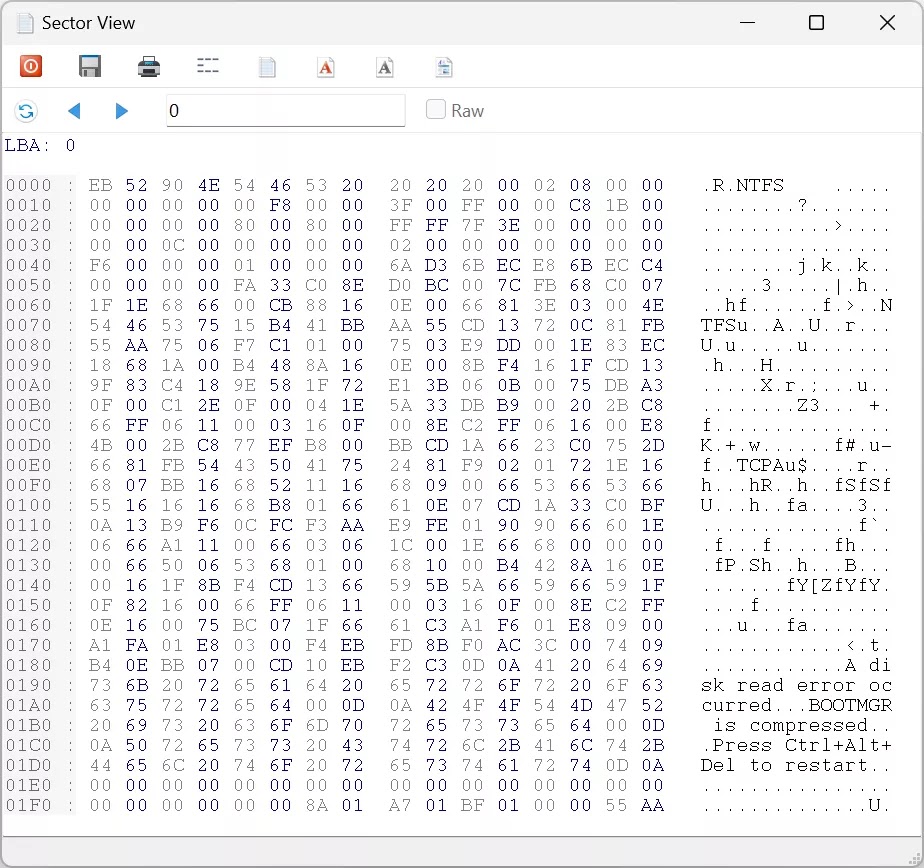
Task: Print the sector with the printer icon
Action: point(149,67)
